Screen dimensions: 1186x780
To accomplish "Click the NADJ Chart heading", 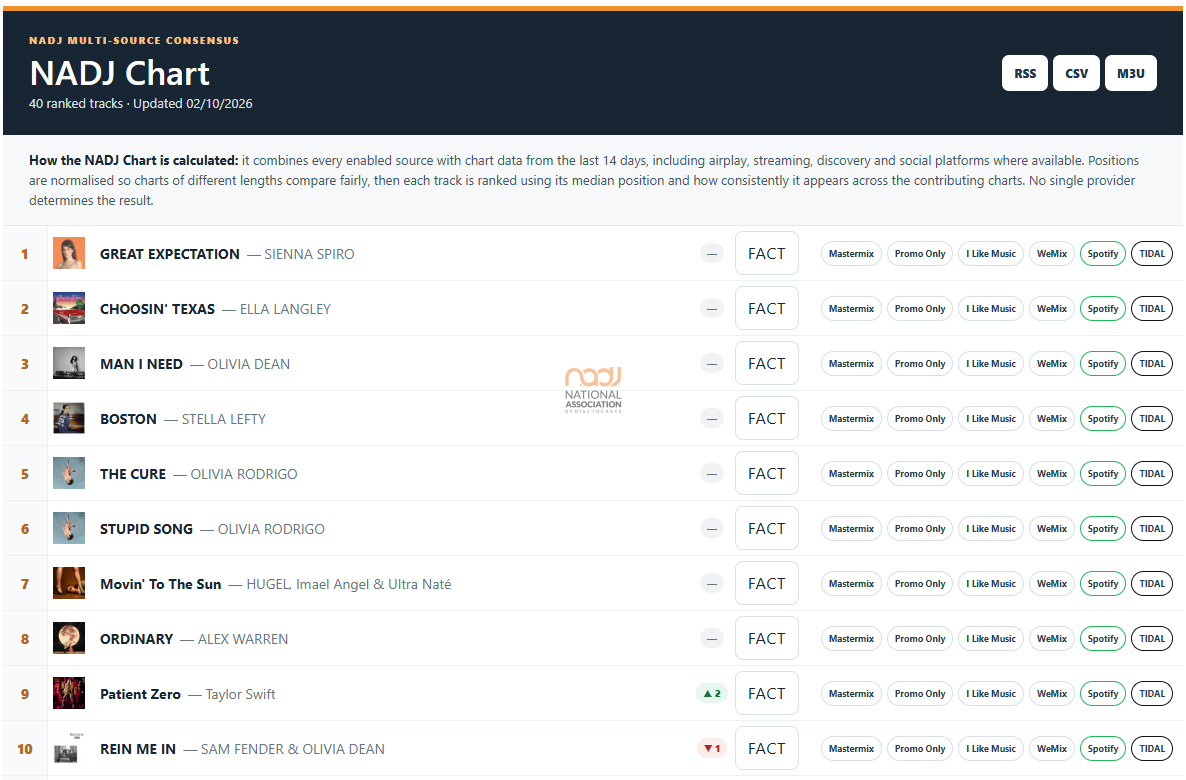I will tap(120, 73).
